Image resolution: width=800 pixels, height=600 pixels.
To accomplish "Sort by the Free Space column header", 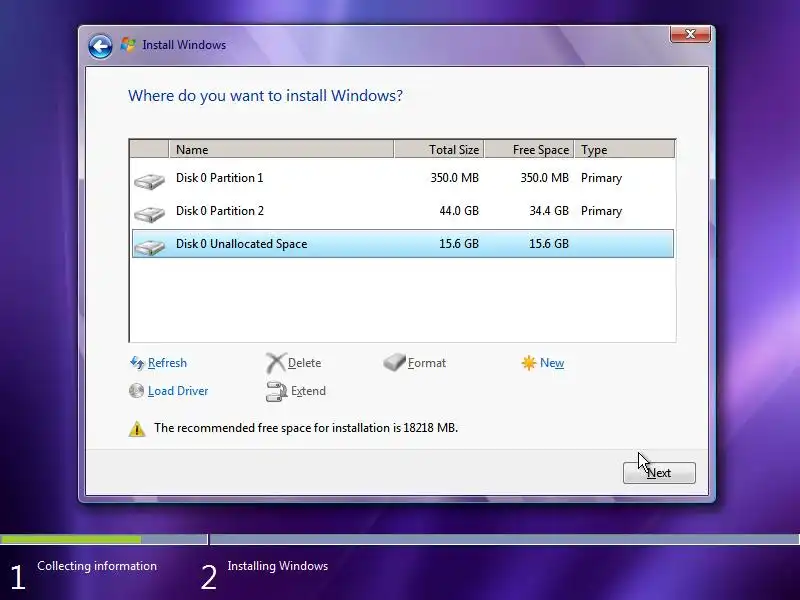I will (x=530, y=149).
